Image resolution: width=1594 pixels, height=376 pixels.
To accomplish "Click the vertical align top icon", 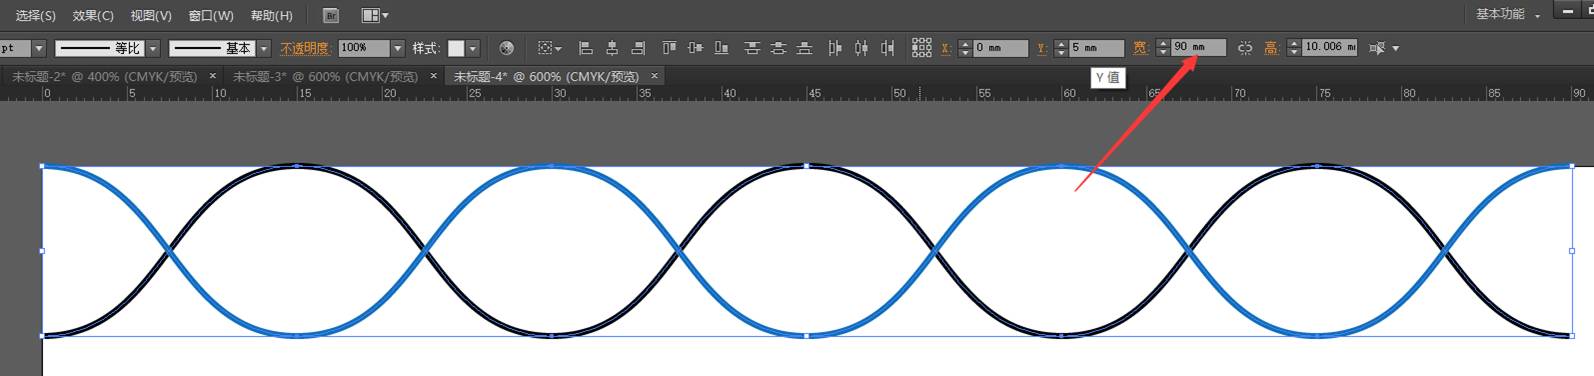I will pyautogui.click(x=669, y=48).
